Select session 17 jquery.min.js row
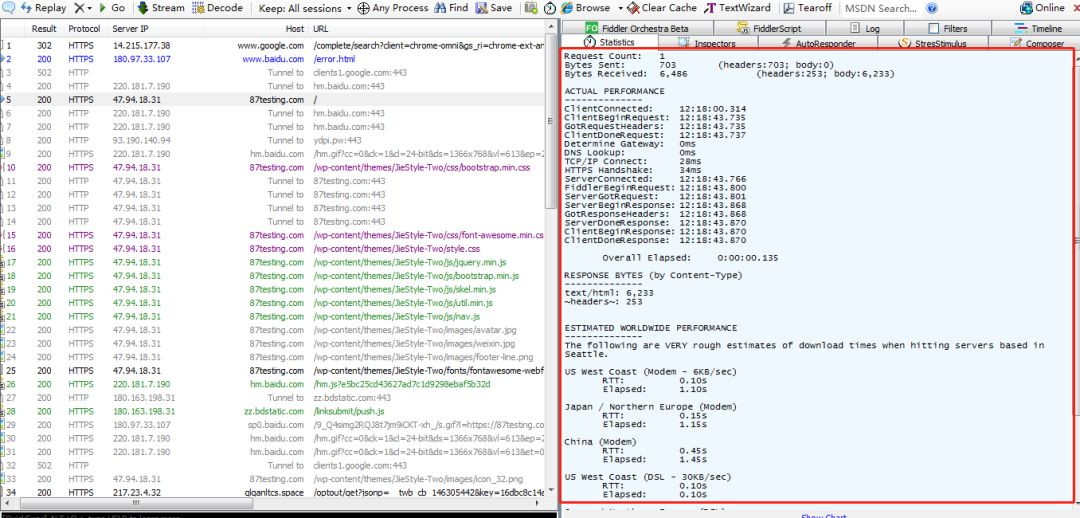Image resolution: width=1080 pixels, height=518 pixels. [x=273, y=262]
